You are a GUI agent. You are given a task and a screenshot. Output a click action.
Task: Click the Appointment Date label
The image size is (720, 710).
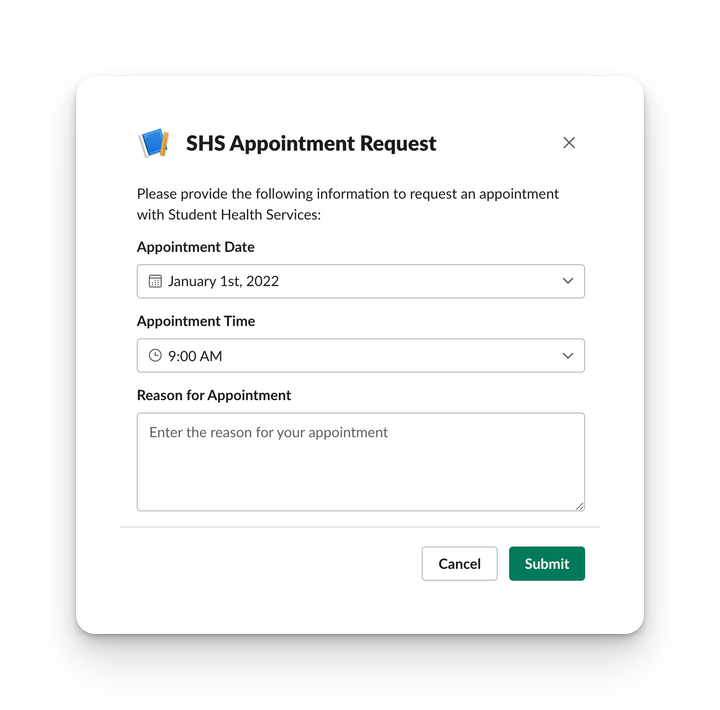click(196, 247)
